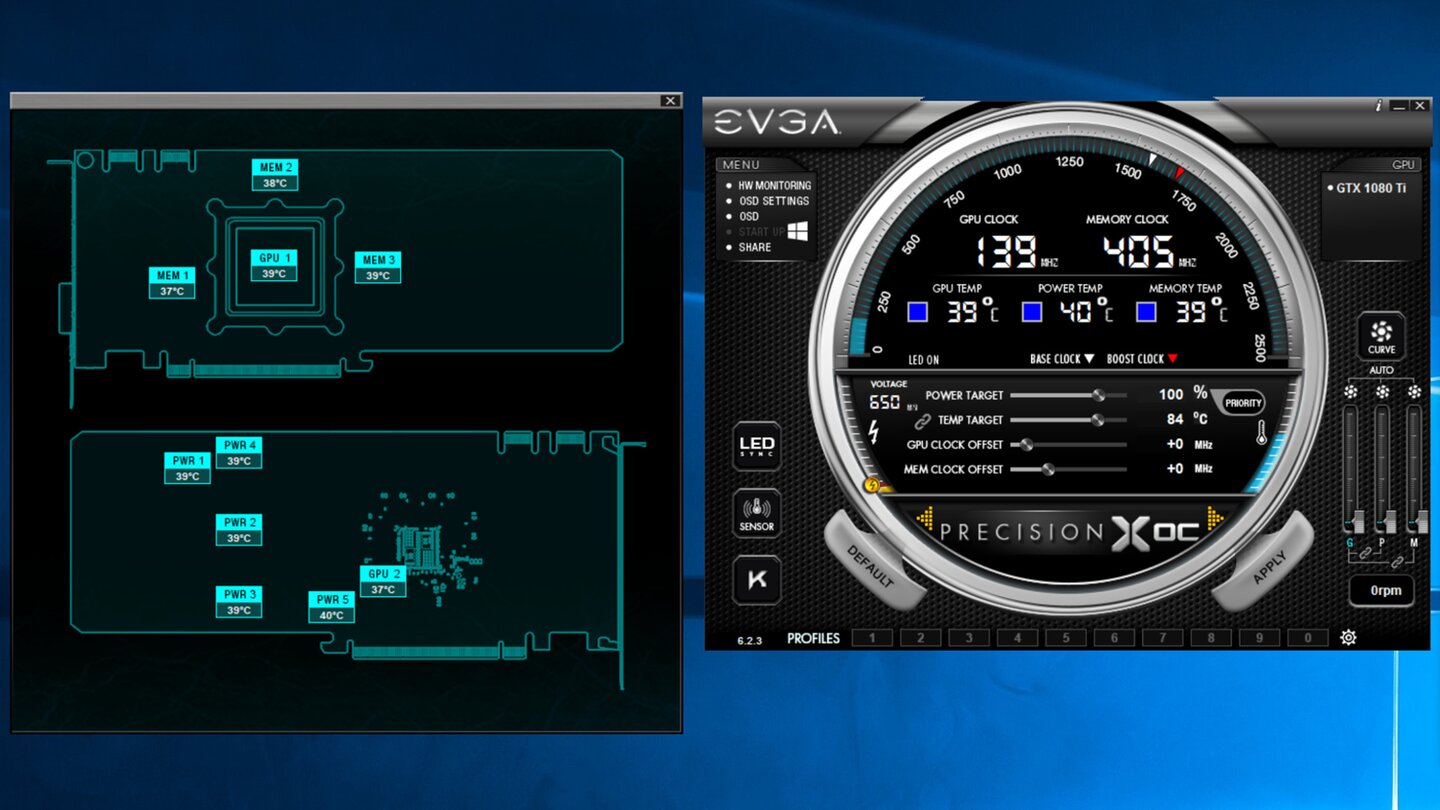Click the MEM 2 sensor label
Viewport: 1440px width, 810px height.
[275, 175]
